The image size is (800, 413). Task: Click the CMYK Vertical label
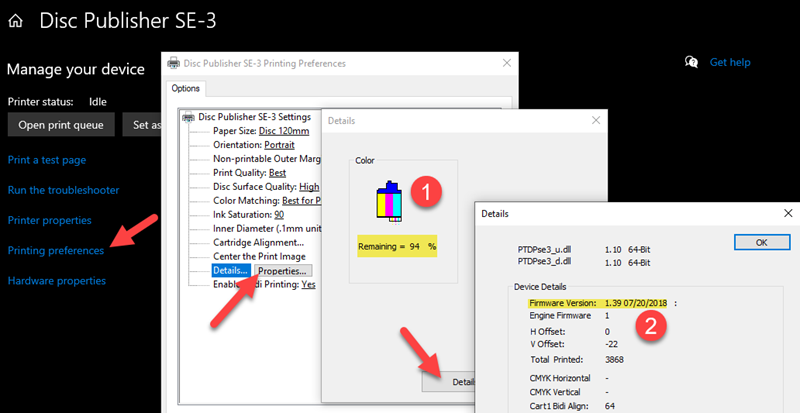click(x=555, y=392)
